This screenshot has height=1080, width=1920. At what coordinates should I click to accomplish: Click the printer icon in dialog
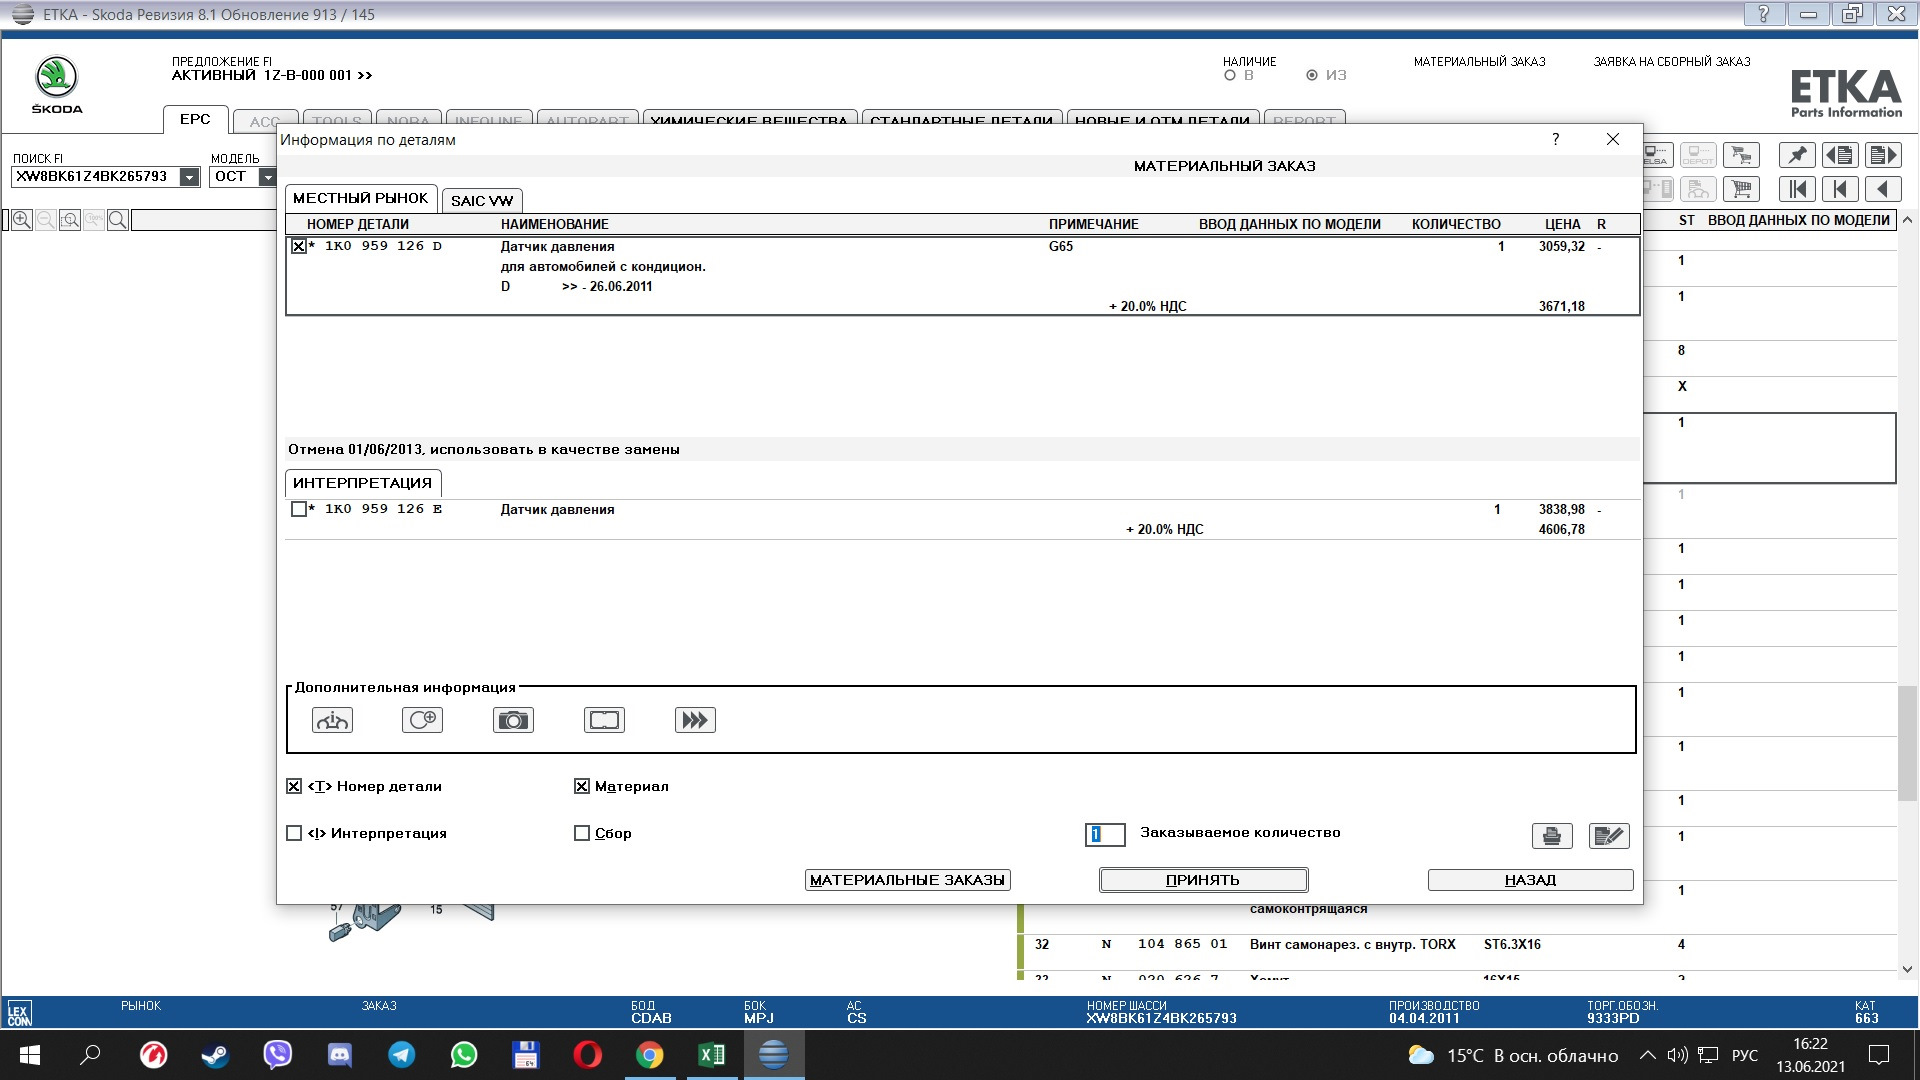pos(1551,836)
